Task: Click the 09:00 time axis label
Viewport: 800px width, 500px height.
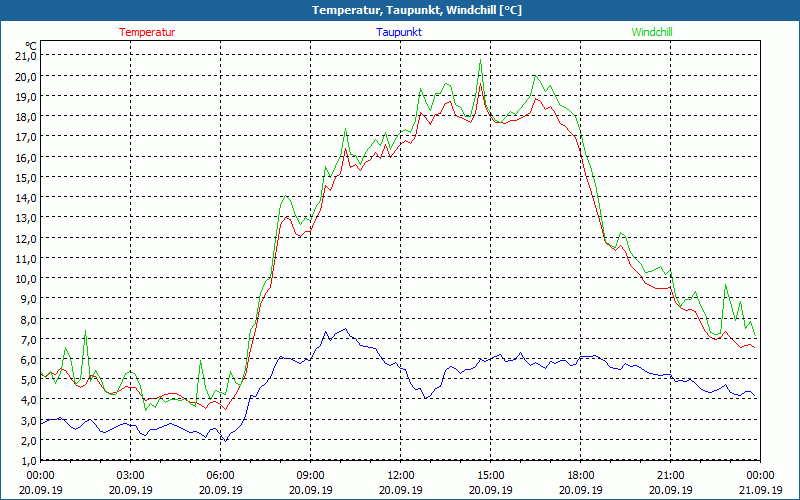Action: click(x=311, y=476)
